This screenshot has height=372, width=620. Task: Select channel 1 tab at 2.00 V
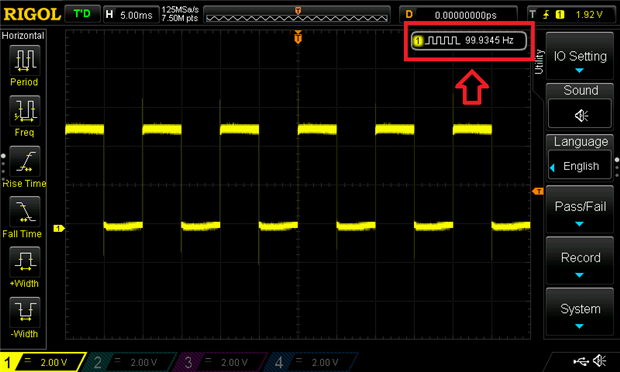[42, 362]
